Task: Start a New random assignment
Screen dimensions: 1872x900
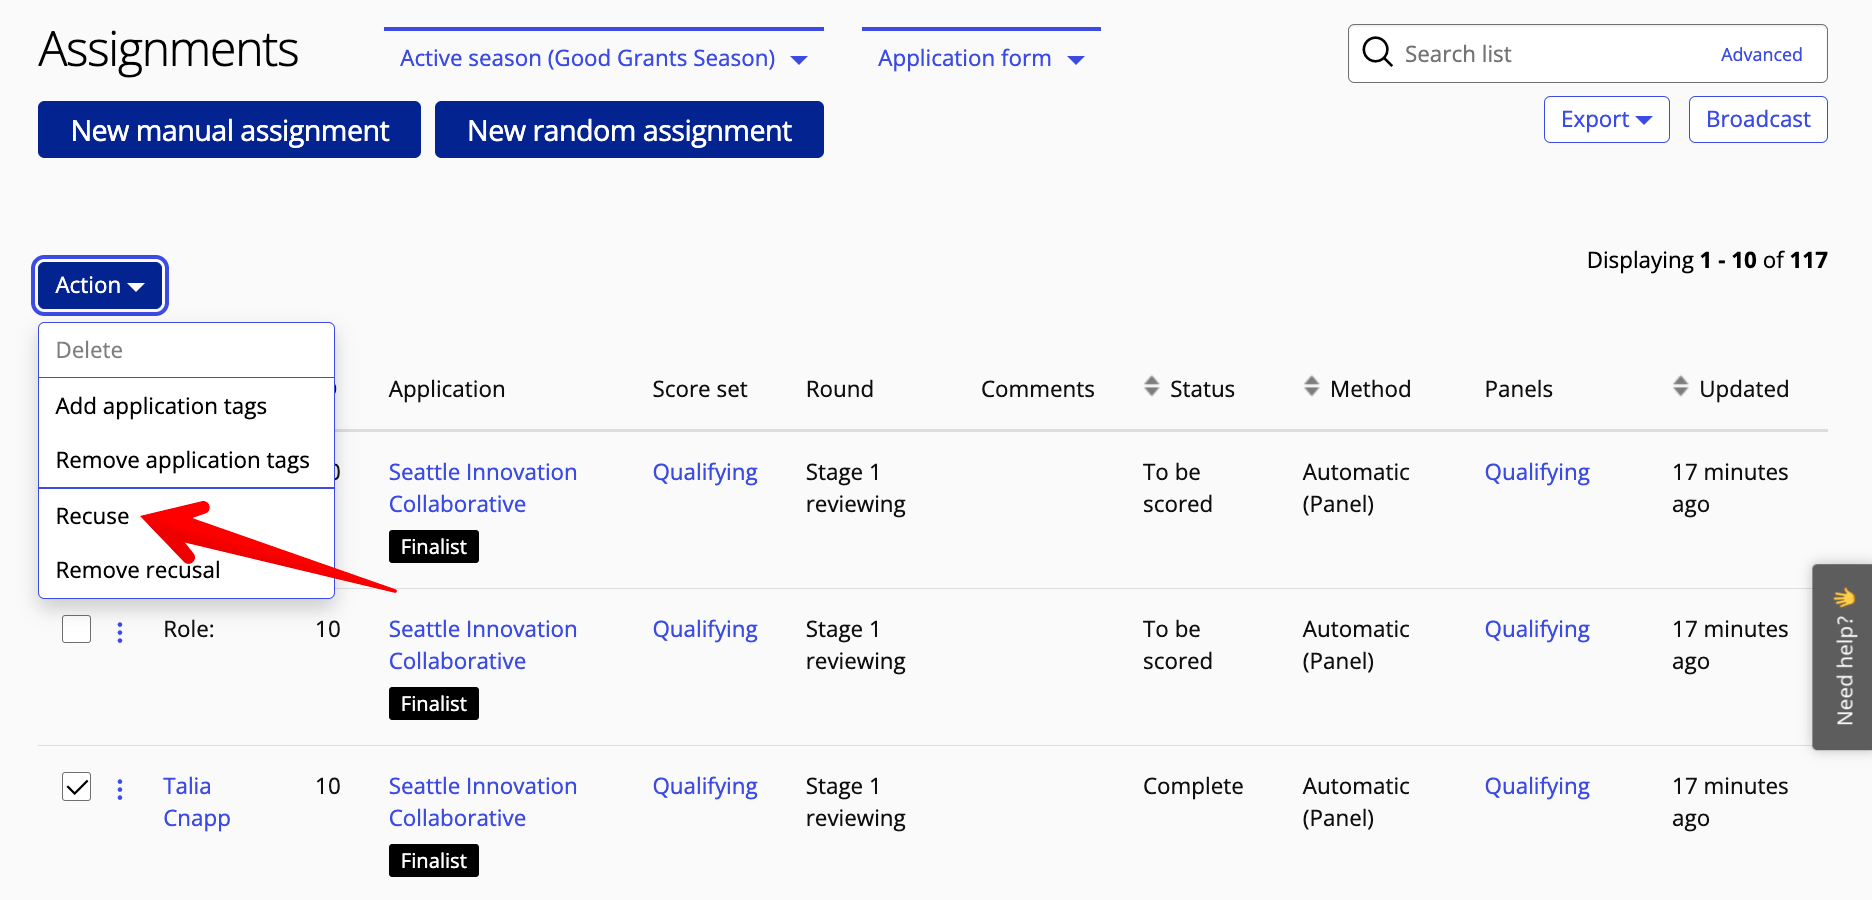Action: [629, 130]
